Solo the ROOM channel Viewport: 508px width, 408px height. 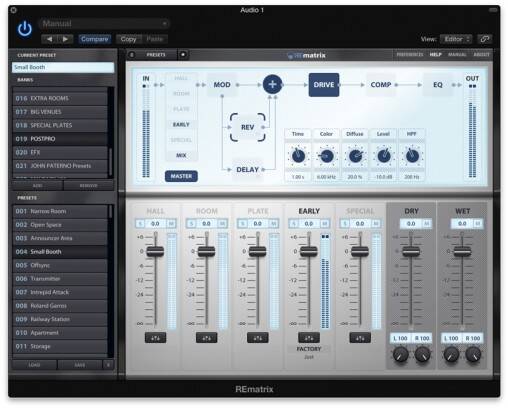(191, 224)
